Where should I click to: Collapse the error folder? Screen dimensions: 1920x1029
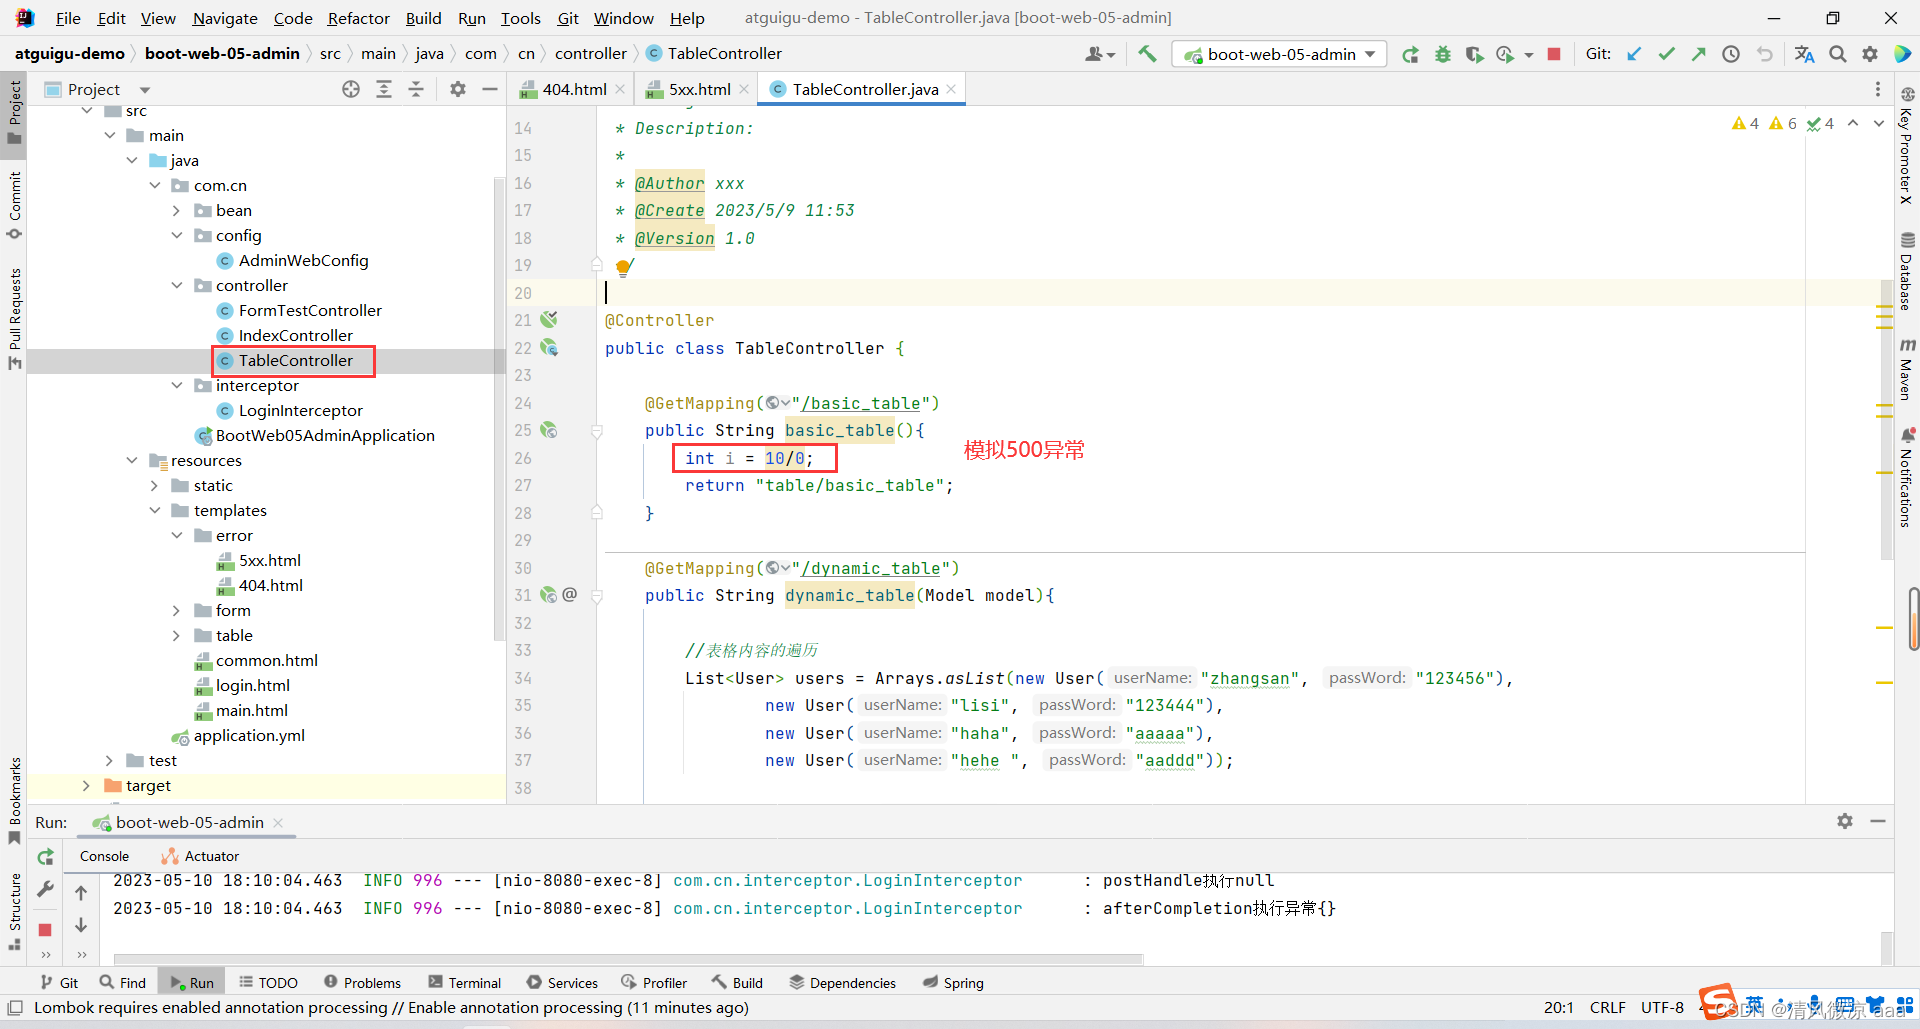[177, 535]
